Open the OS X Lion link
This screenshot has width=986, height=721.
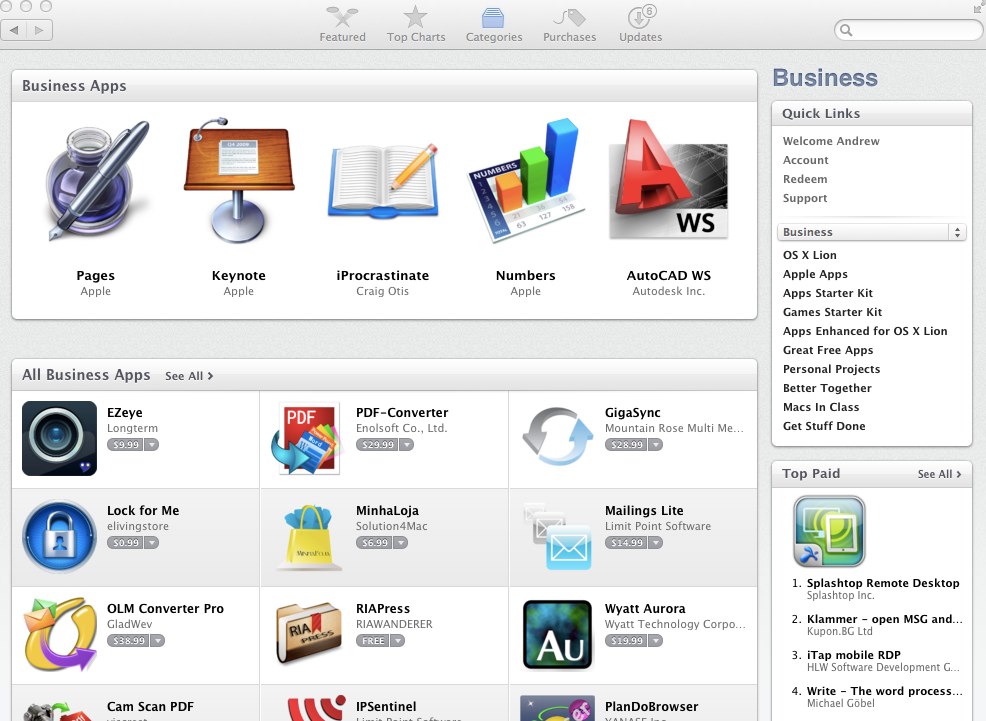coord(810,255)
